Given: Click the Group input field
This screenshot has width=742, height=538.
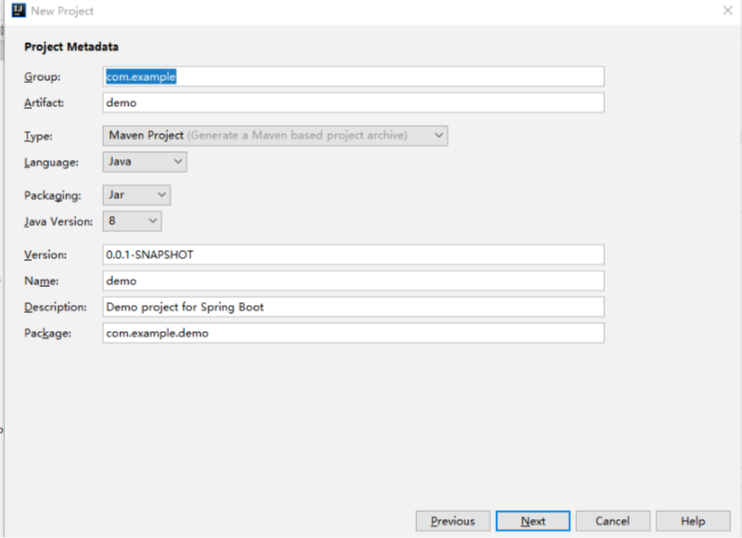Looking at the screenshot, I should 353,77.
